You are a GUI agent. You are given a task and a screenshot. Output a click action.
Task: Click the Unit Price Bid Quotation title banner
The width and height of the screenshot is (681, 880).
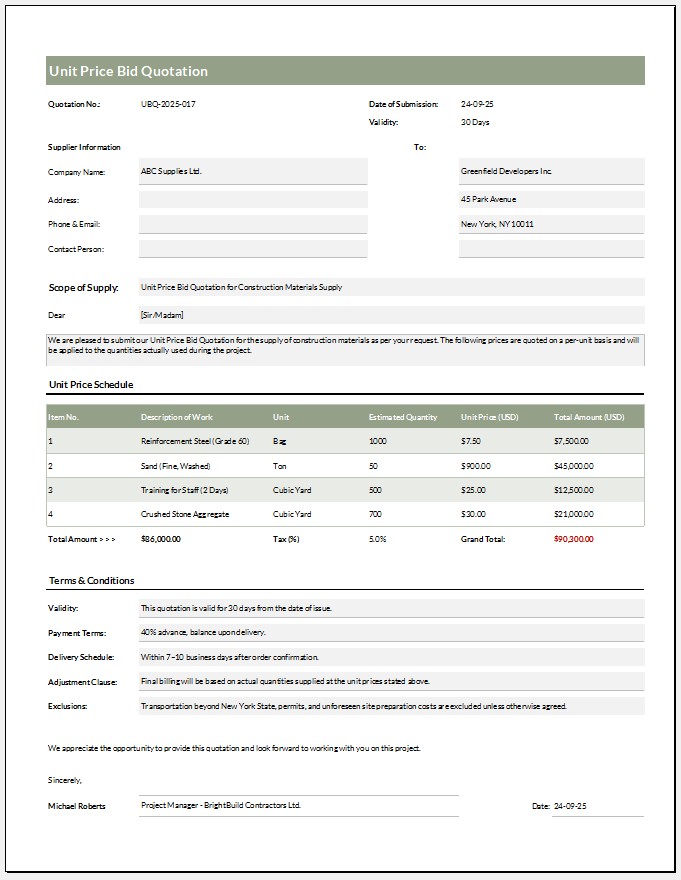[x=345, y=71]
